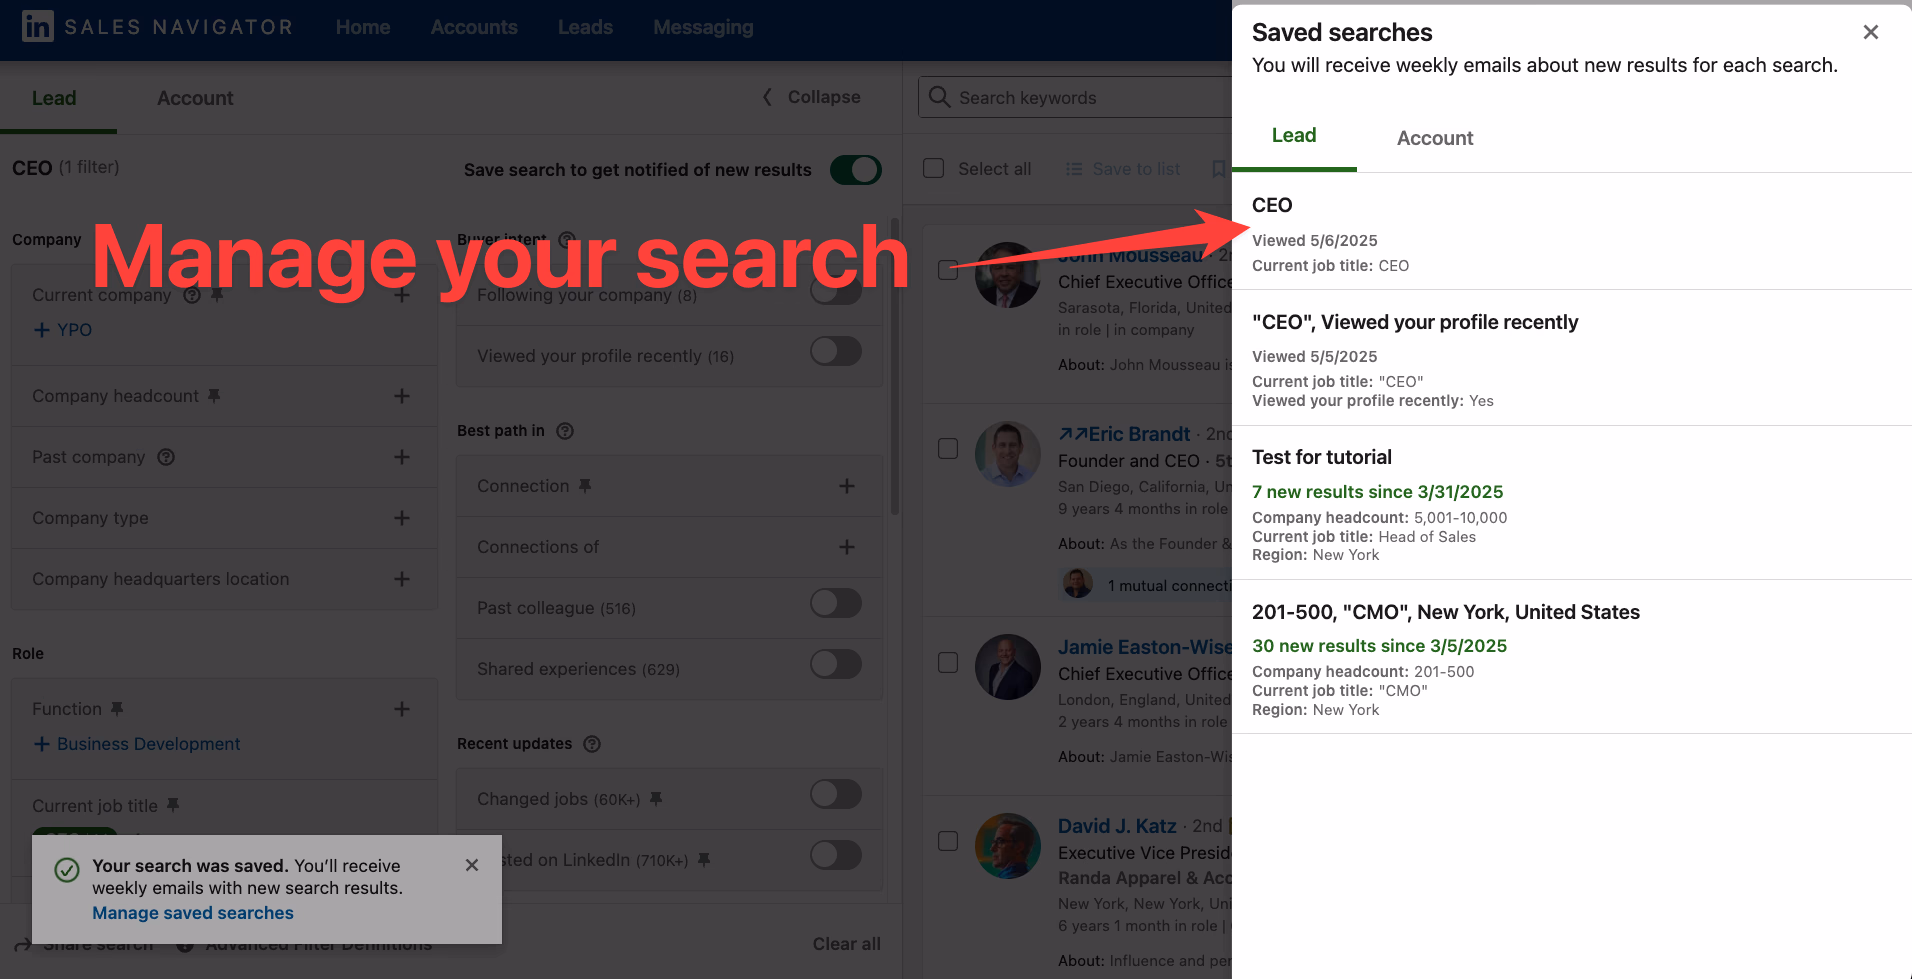Viewport: 1912px width, 979px height.
Task: Click pin icon next to Company headcount
Action: point(214,396)
